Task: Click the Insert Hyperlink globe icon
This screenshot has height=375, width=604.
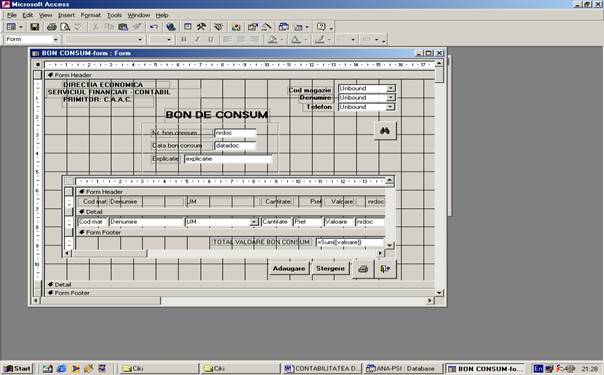Action: click(171, 27)
